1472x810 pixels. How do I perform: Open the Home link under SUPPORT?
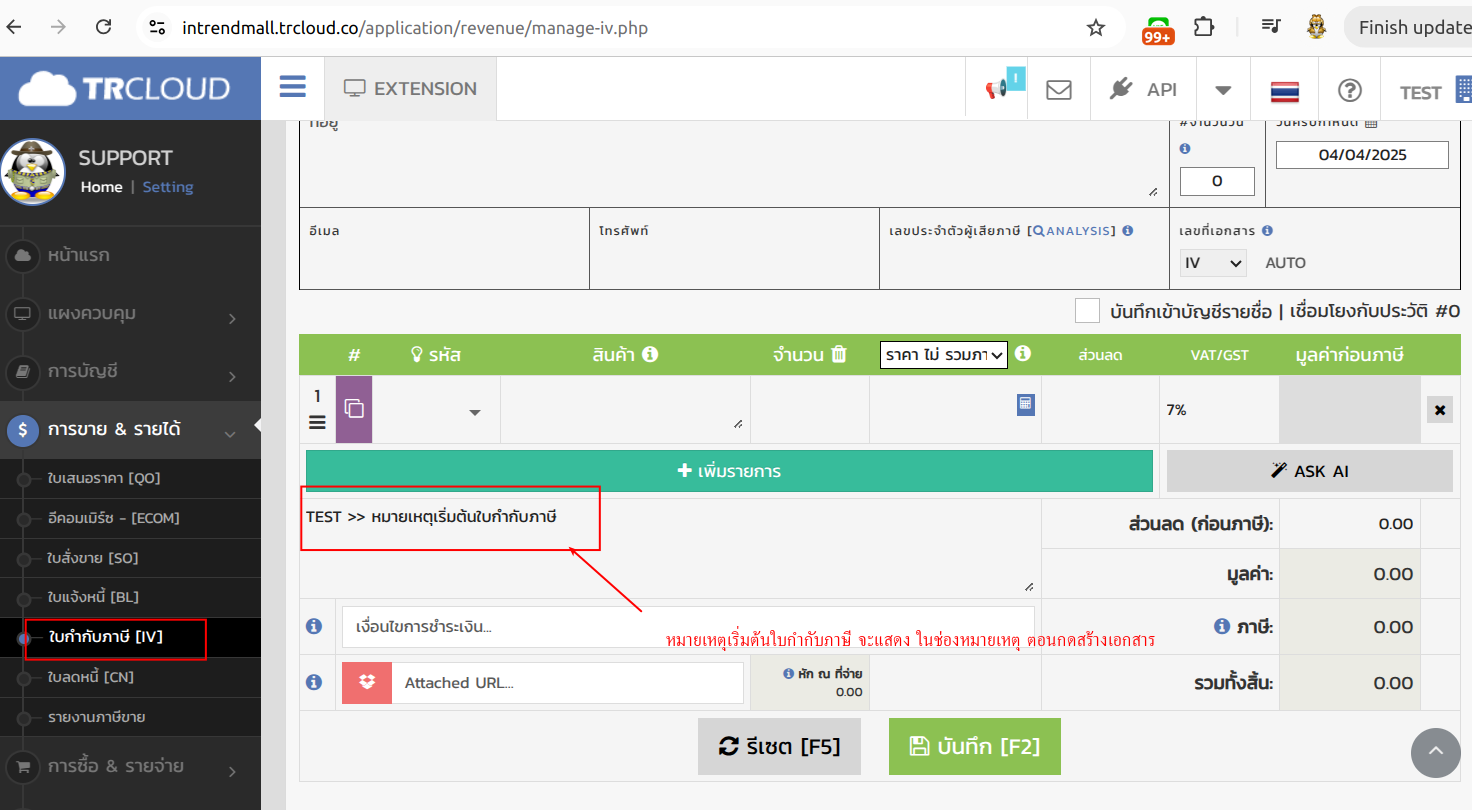point(102,187)
